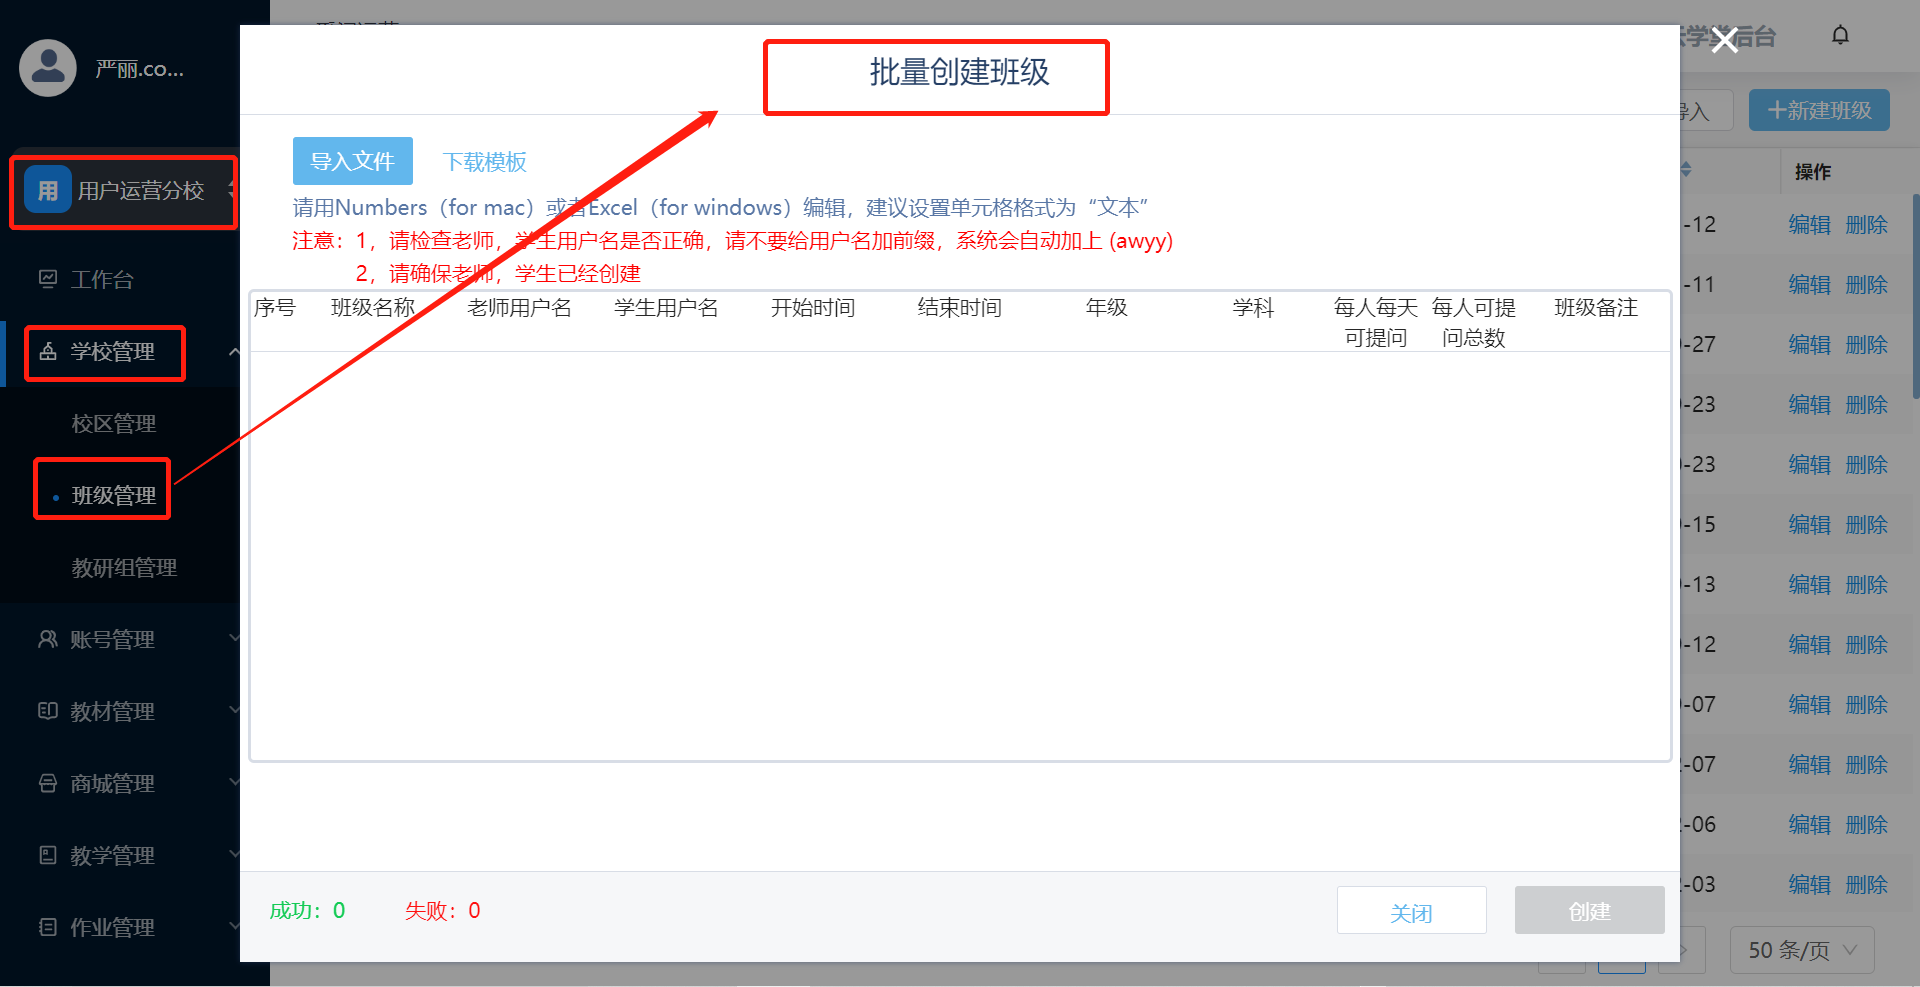The height and width of the screenshot is (987, 1920).
Task: Click 删除 in the -27 row
Action: (x=1867, y=345)
